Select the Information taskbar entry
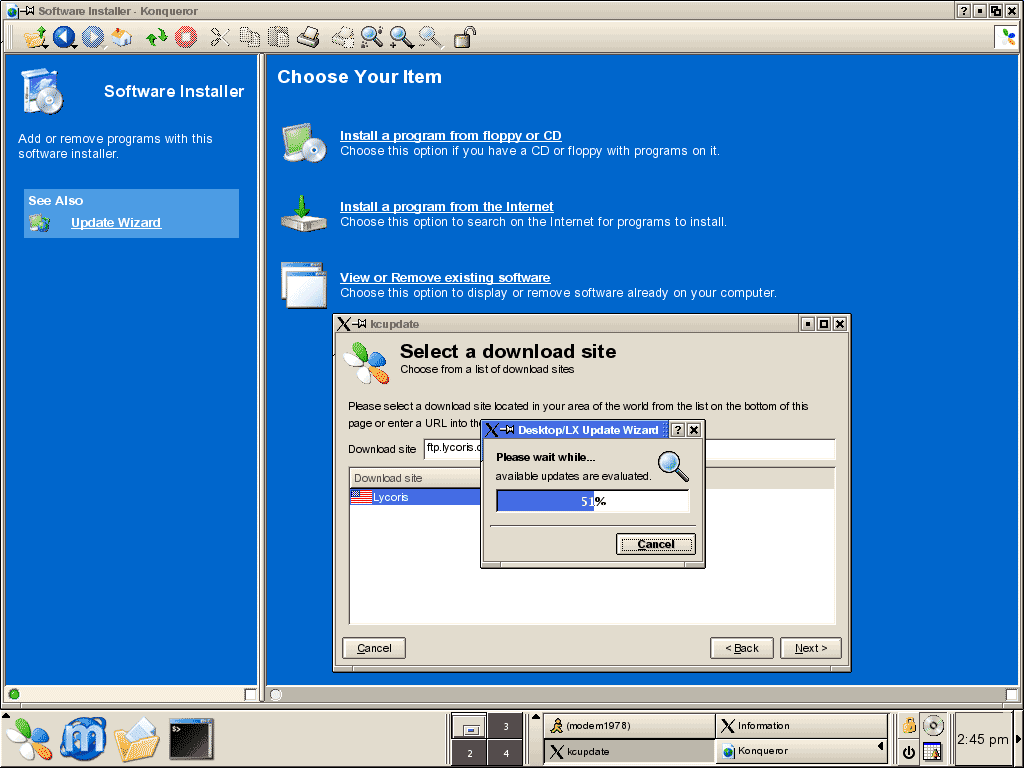 click(x=799, y=726)
